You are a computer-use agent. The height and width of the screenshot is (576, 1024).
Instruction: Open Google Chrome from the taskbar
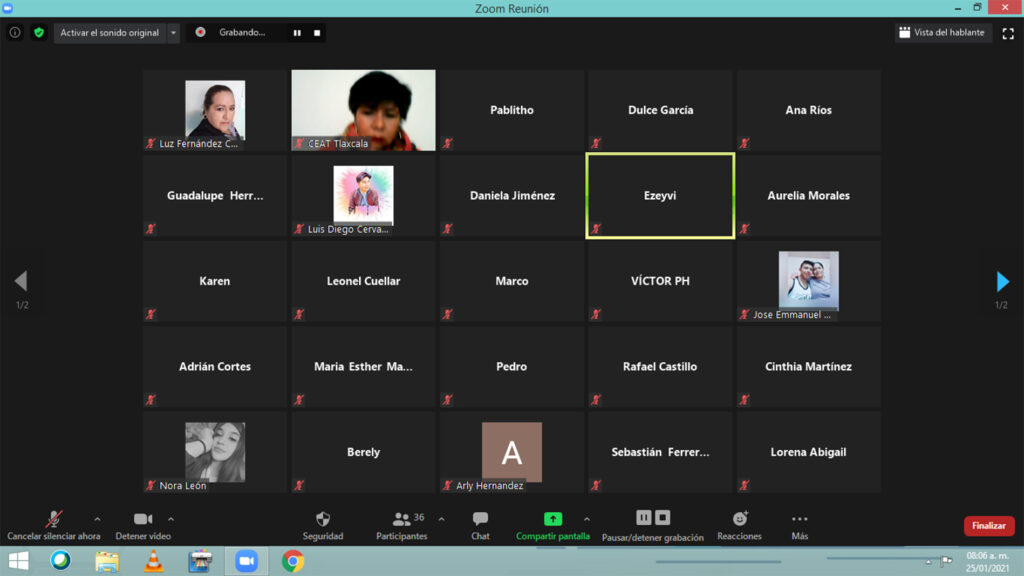(x=292, y=561)
